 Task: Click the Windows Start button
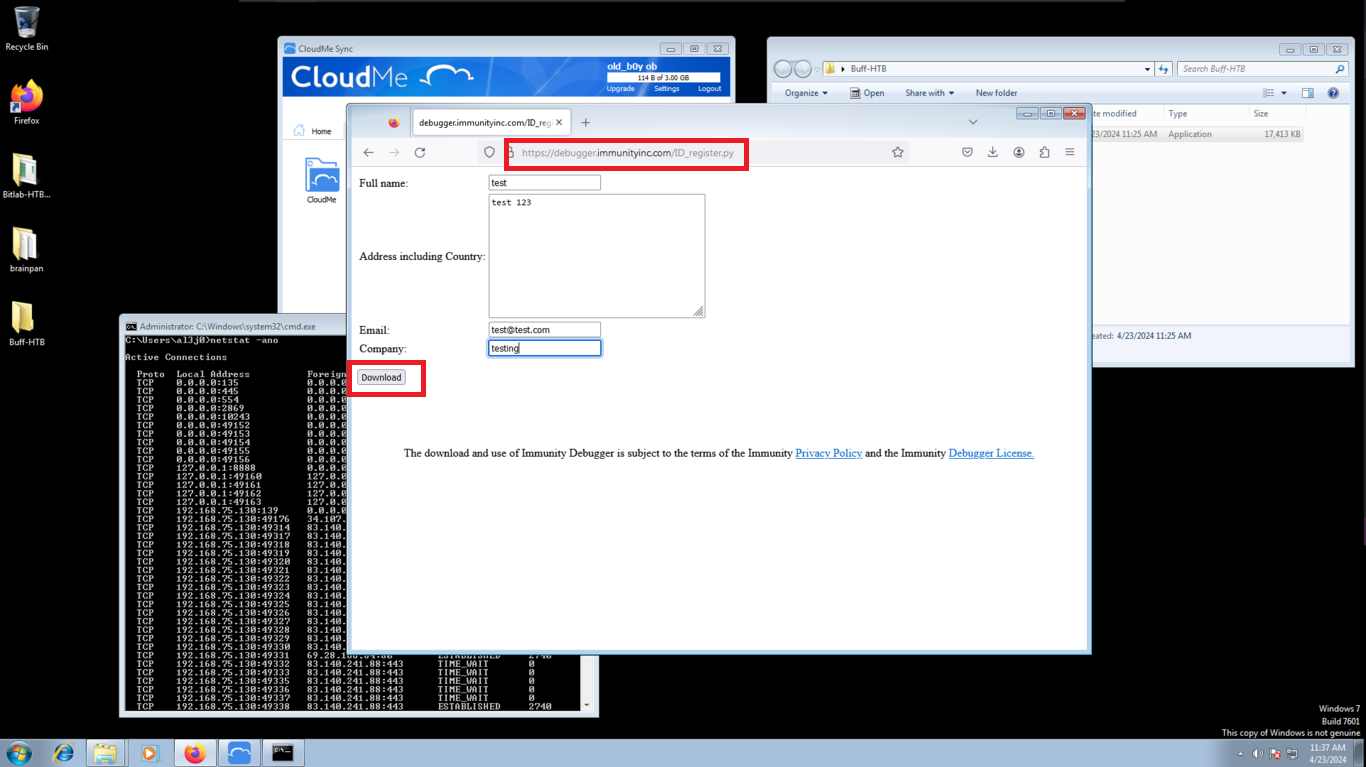pyautogui.click(x=19, y=753)
